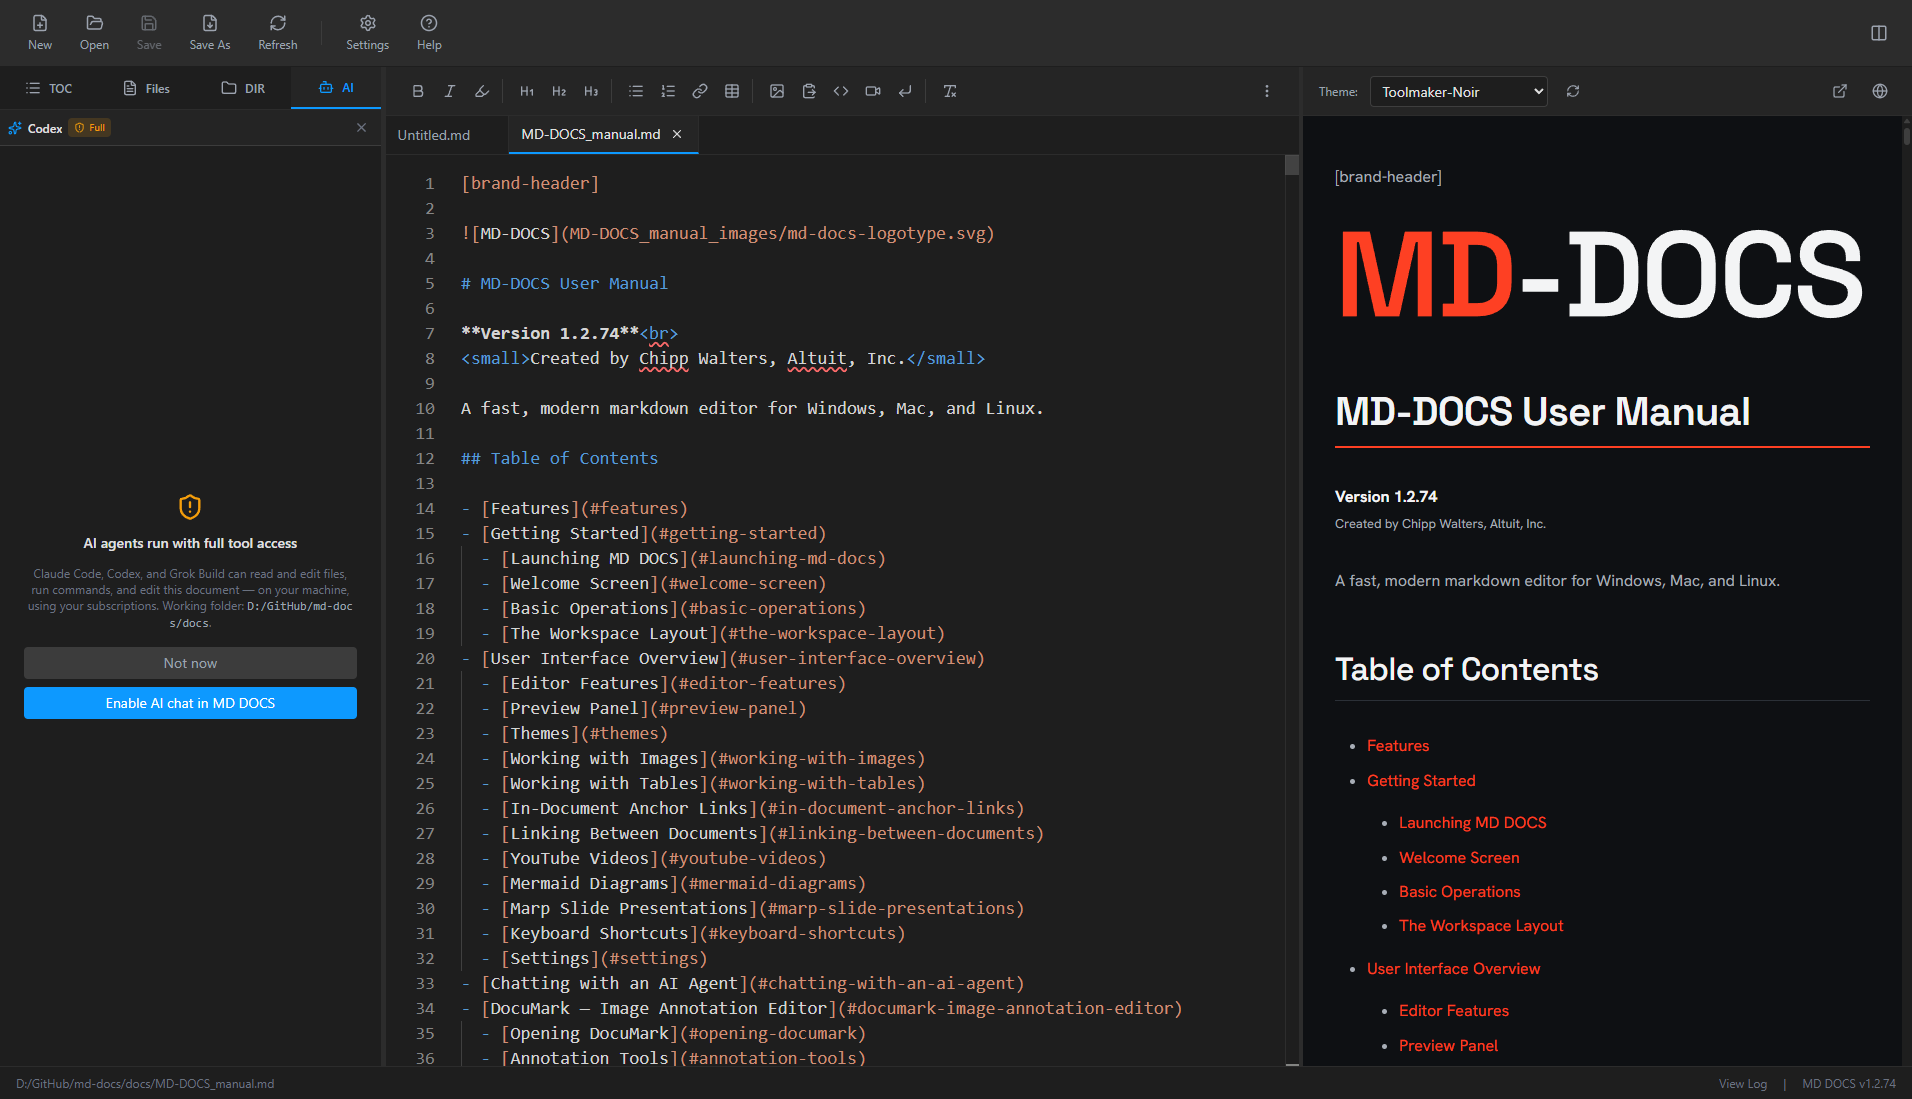Screen dimensions: 1912x1099
Task: Click Save As in the toolbar
Action: click(x=210, y=32)
